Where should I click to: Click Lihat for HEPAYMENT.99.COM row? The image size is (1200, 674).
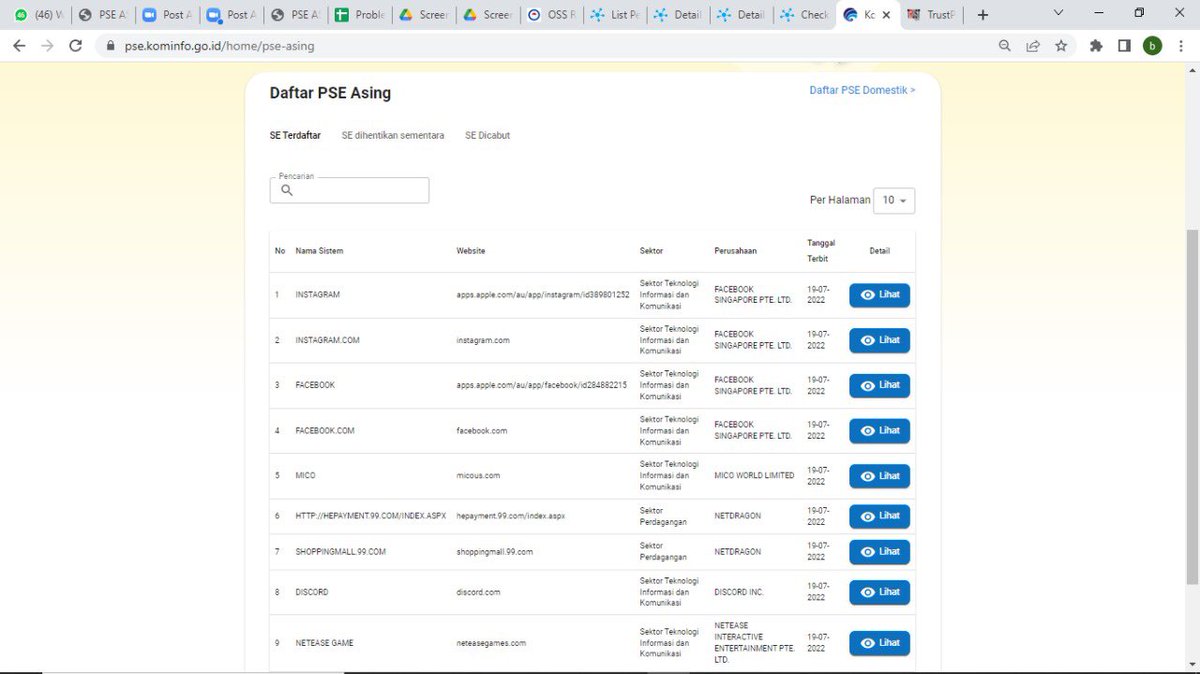tap(880, 516)
